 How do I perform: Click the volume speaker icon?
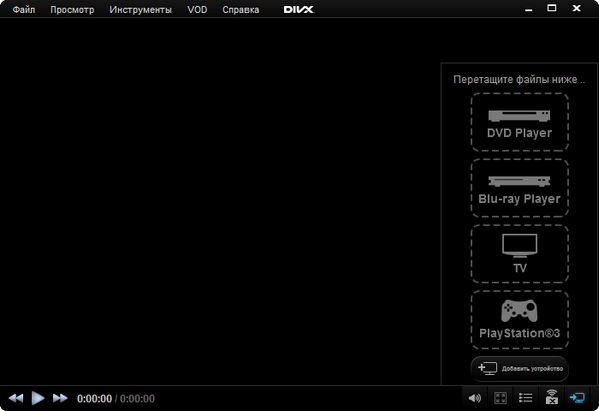(474, 398)
